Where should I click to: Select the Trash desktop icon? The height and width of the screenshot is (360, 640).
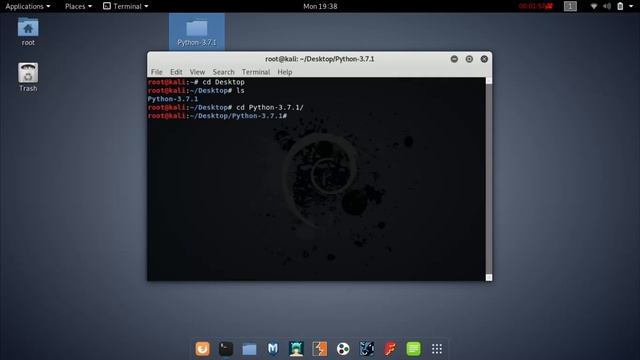(x=28, y=77)
